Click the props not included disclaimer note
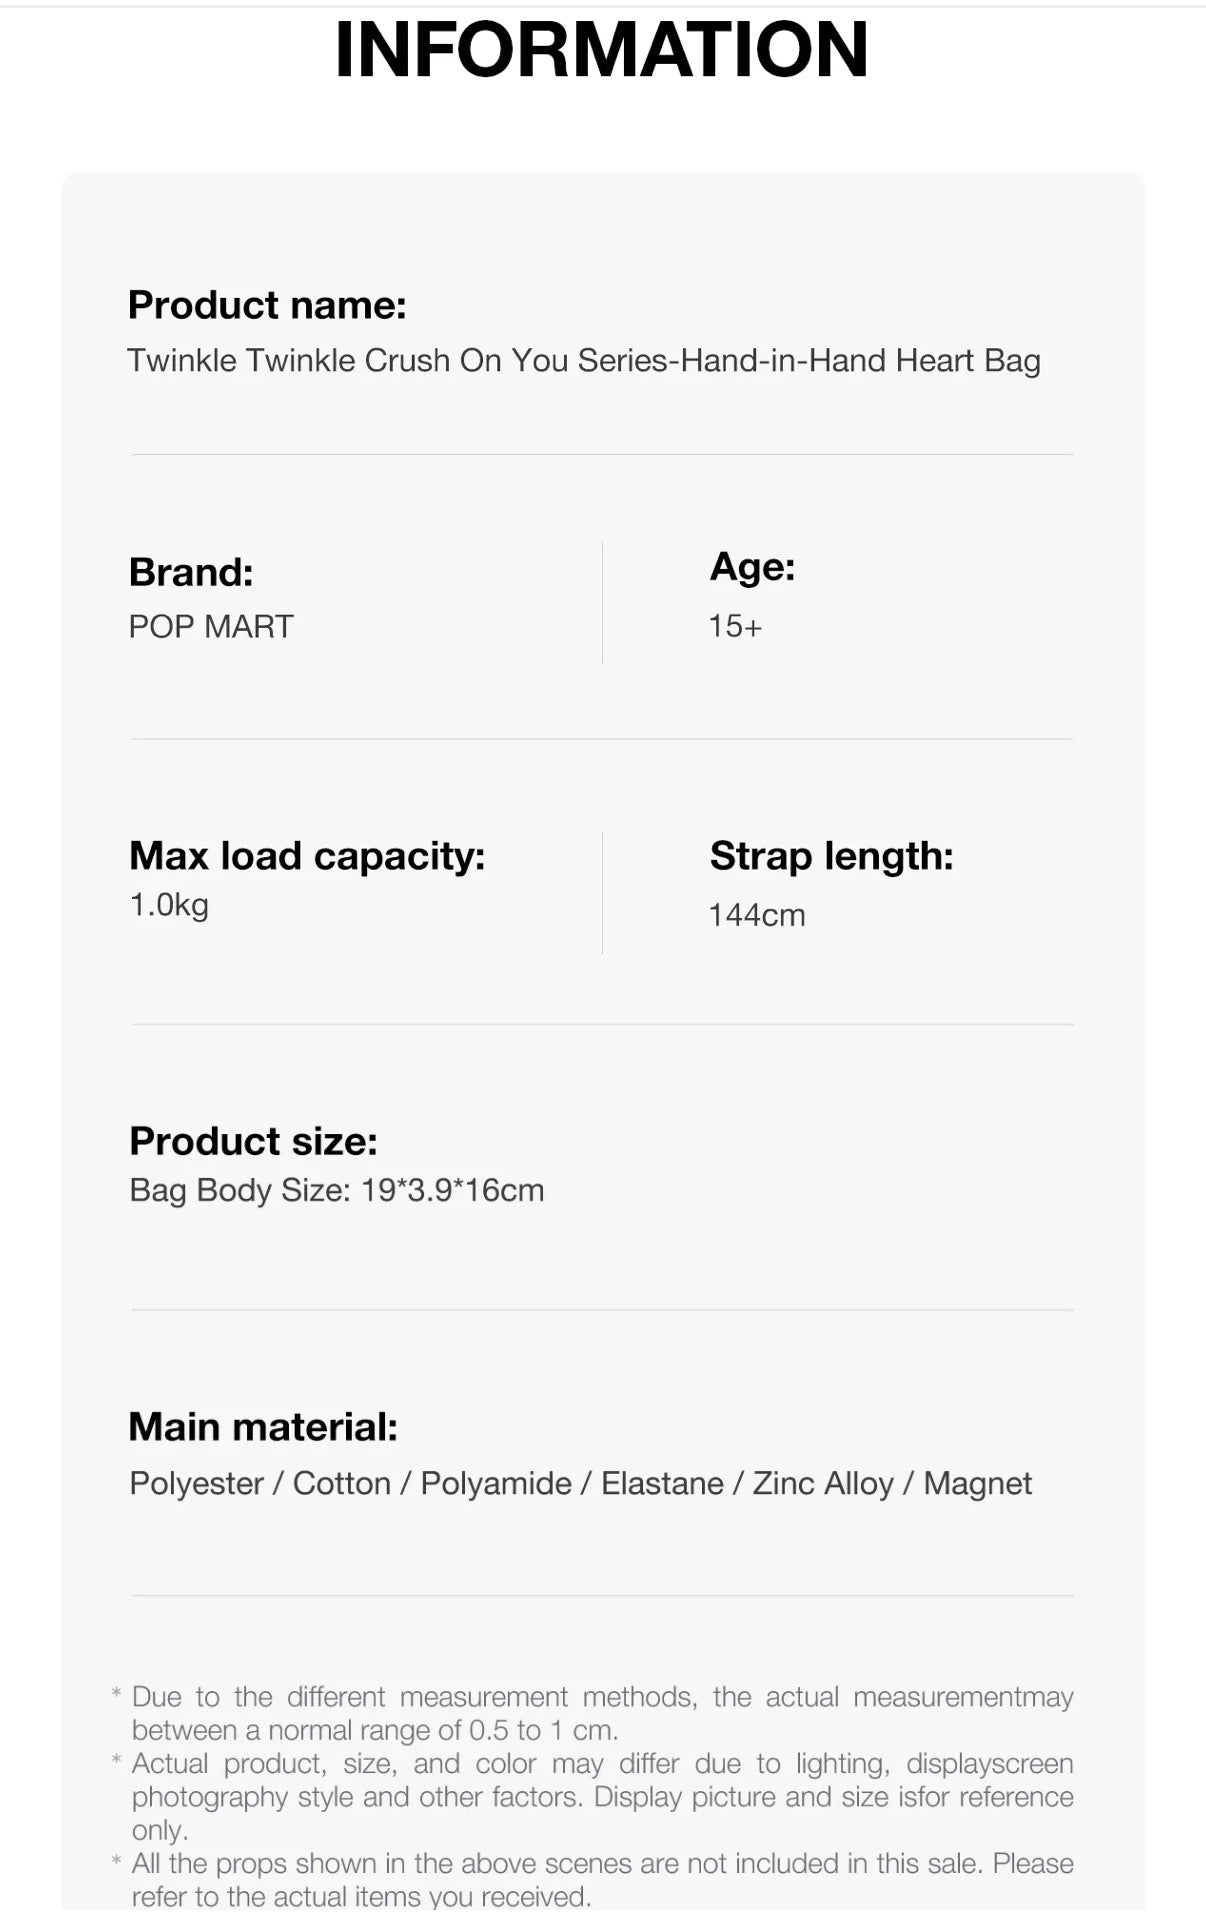 click(x=602, y=1880)
